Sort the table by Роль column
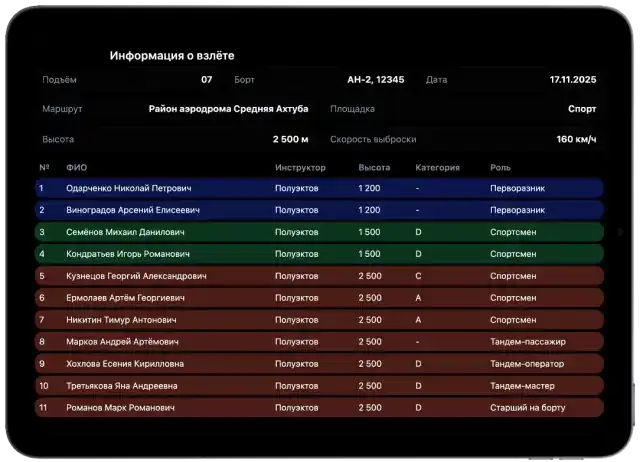The height and width of the screenshot is (462, 640). point(500,167)
